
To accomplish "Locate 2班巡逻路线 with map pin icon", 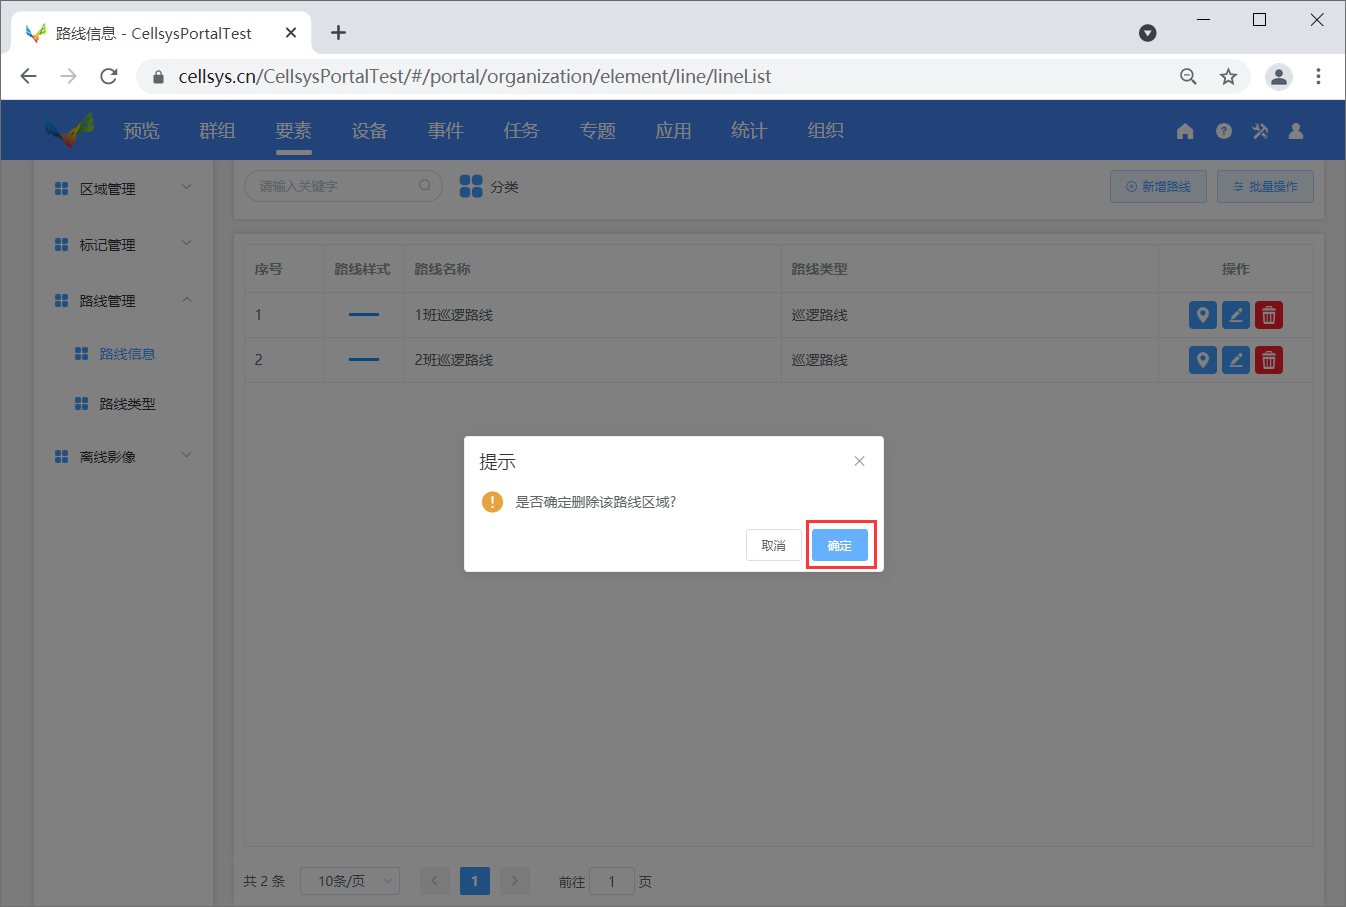I will click(x=1203, y=360).
